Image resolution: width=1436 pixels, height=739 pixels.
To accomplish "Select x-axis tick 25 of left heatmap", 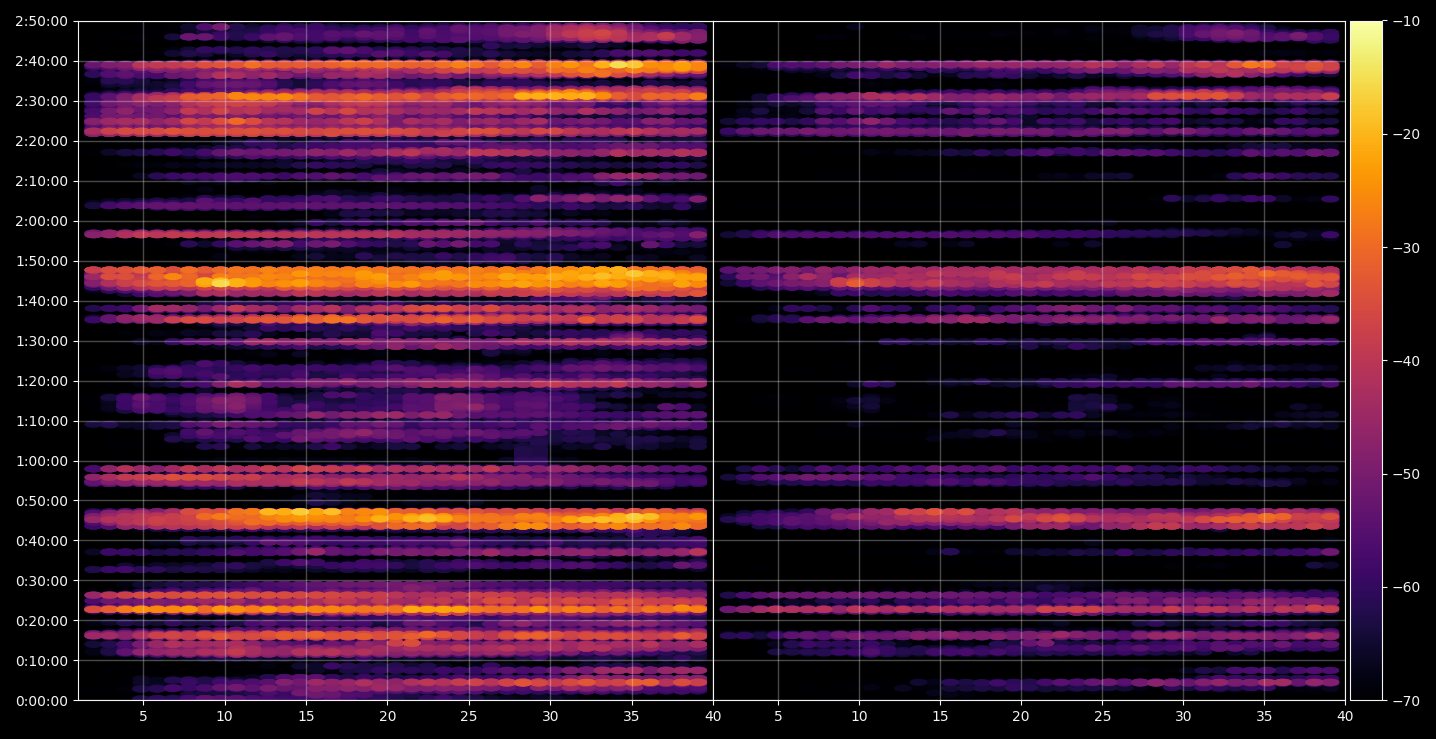I will click(468, 716).
